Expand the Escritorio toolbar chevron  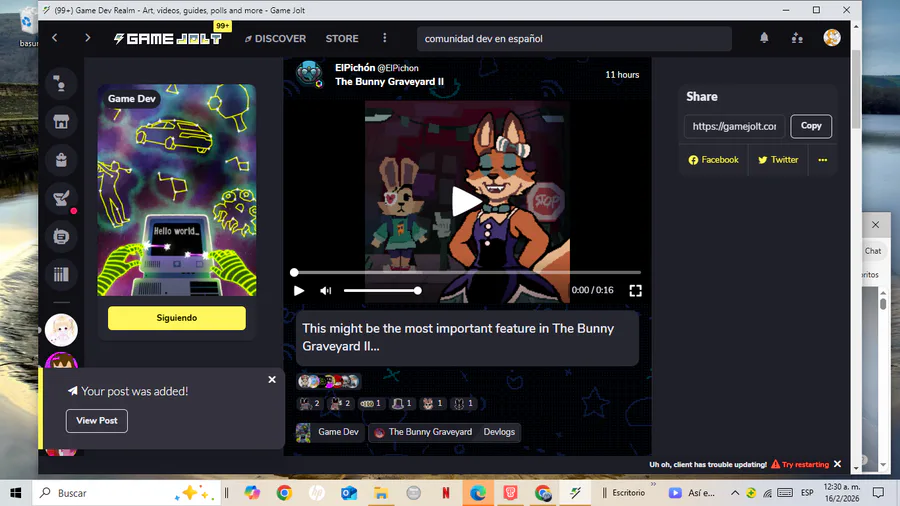pyautogui.click(x=653, y=485)
